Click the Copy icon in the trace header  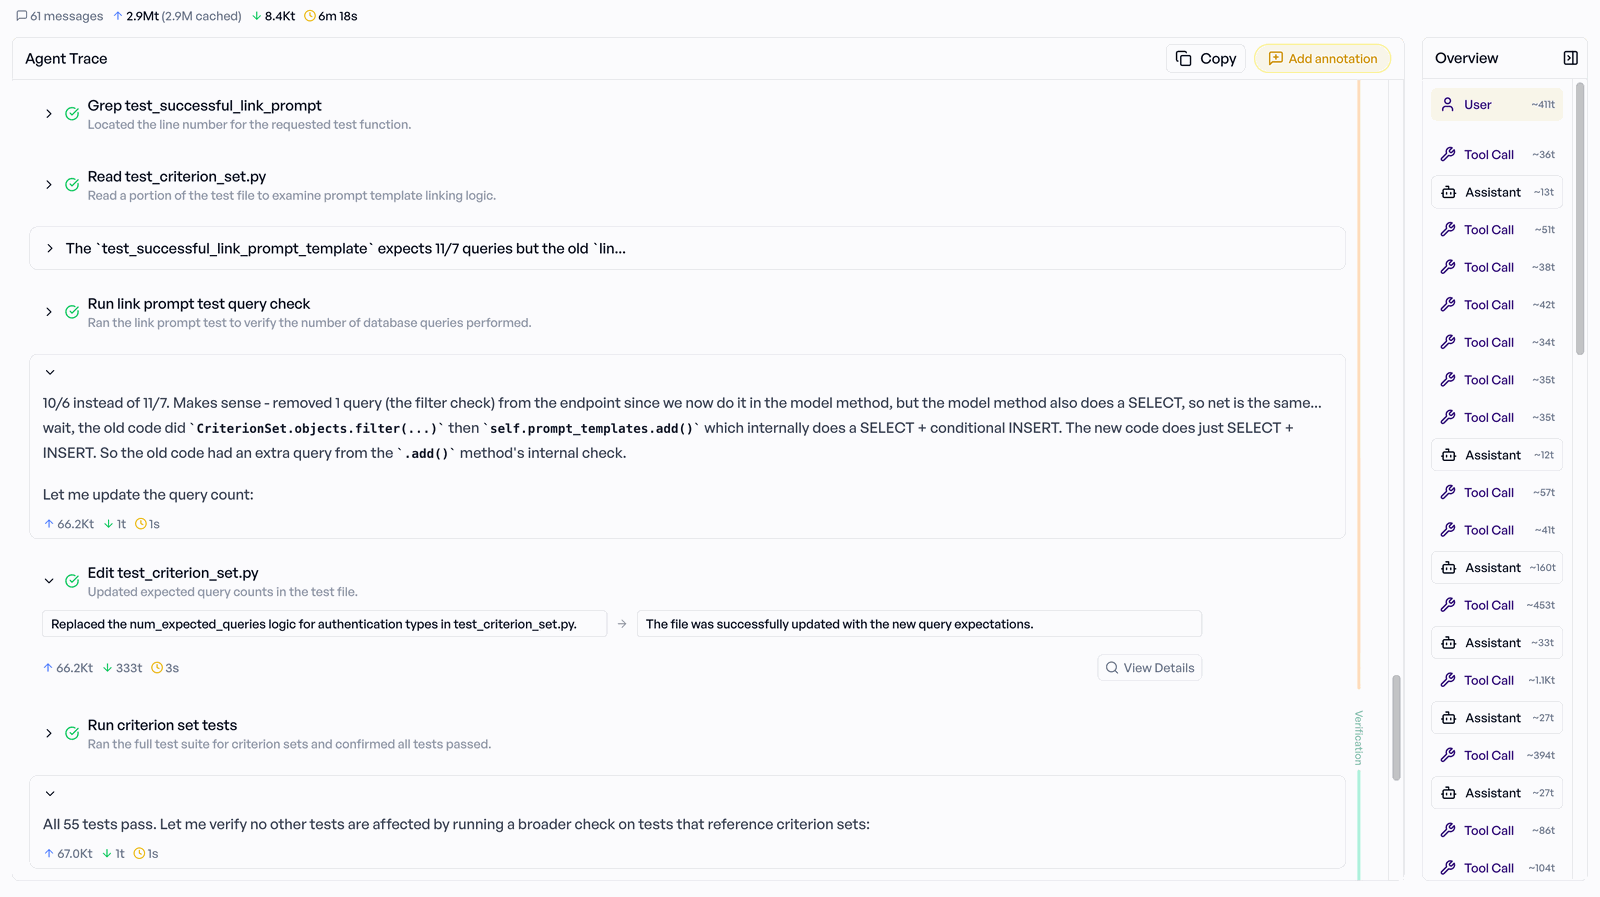1183,59
